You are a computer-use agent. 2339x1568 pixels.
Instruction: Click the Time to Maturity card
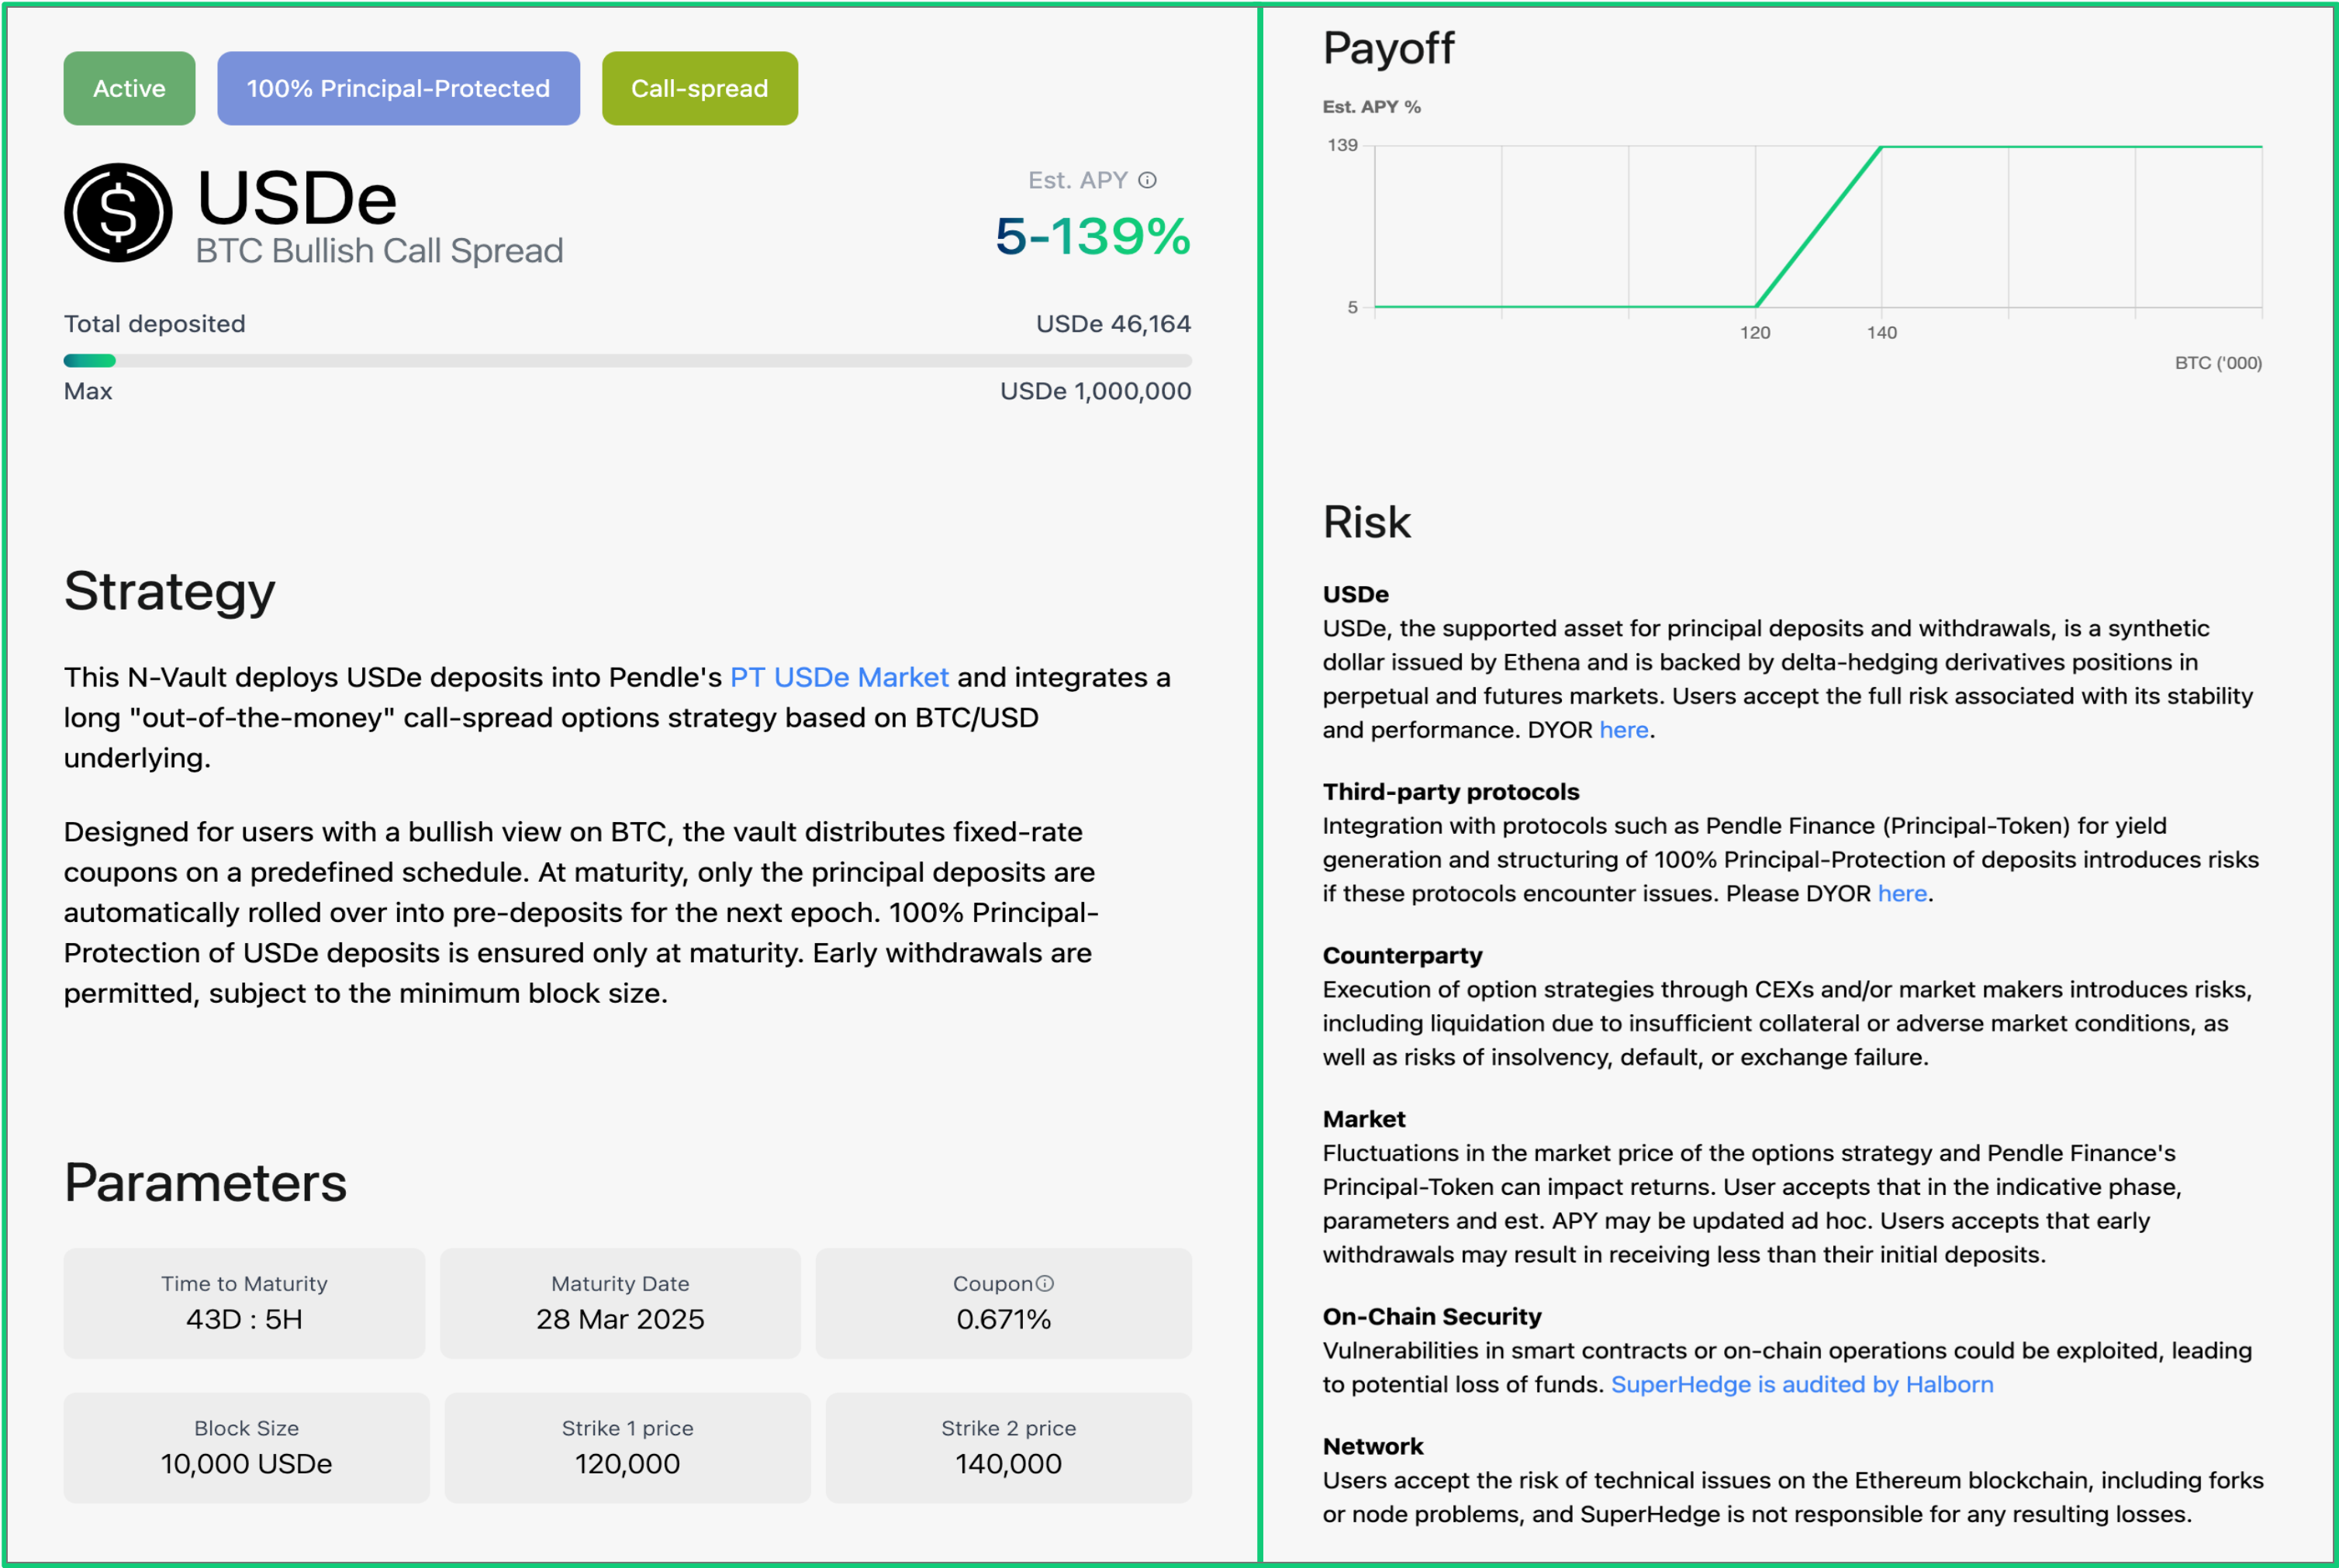(244, 1302)
